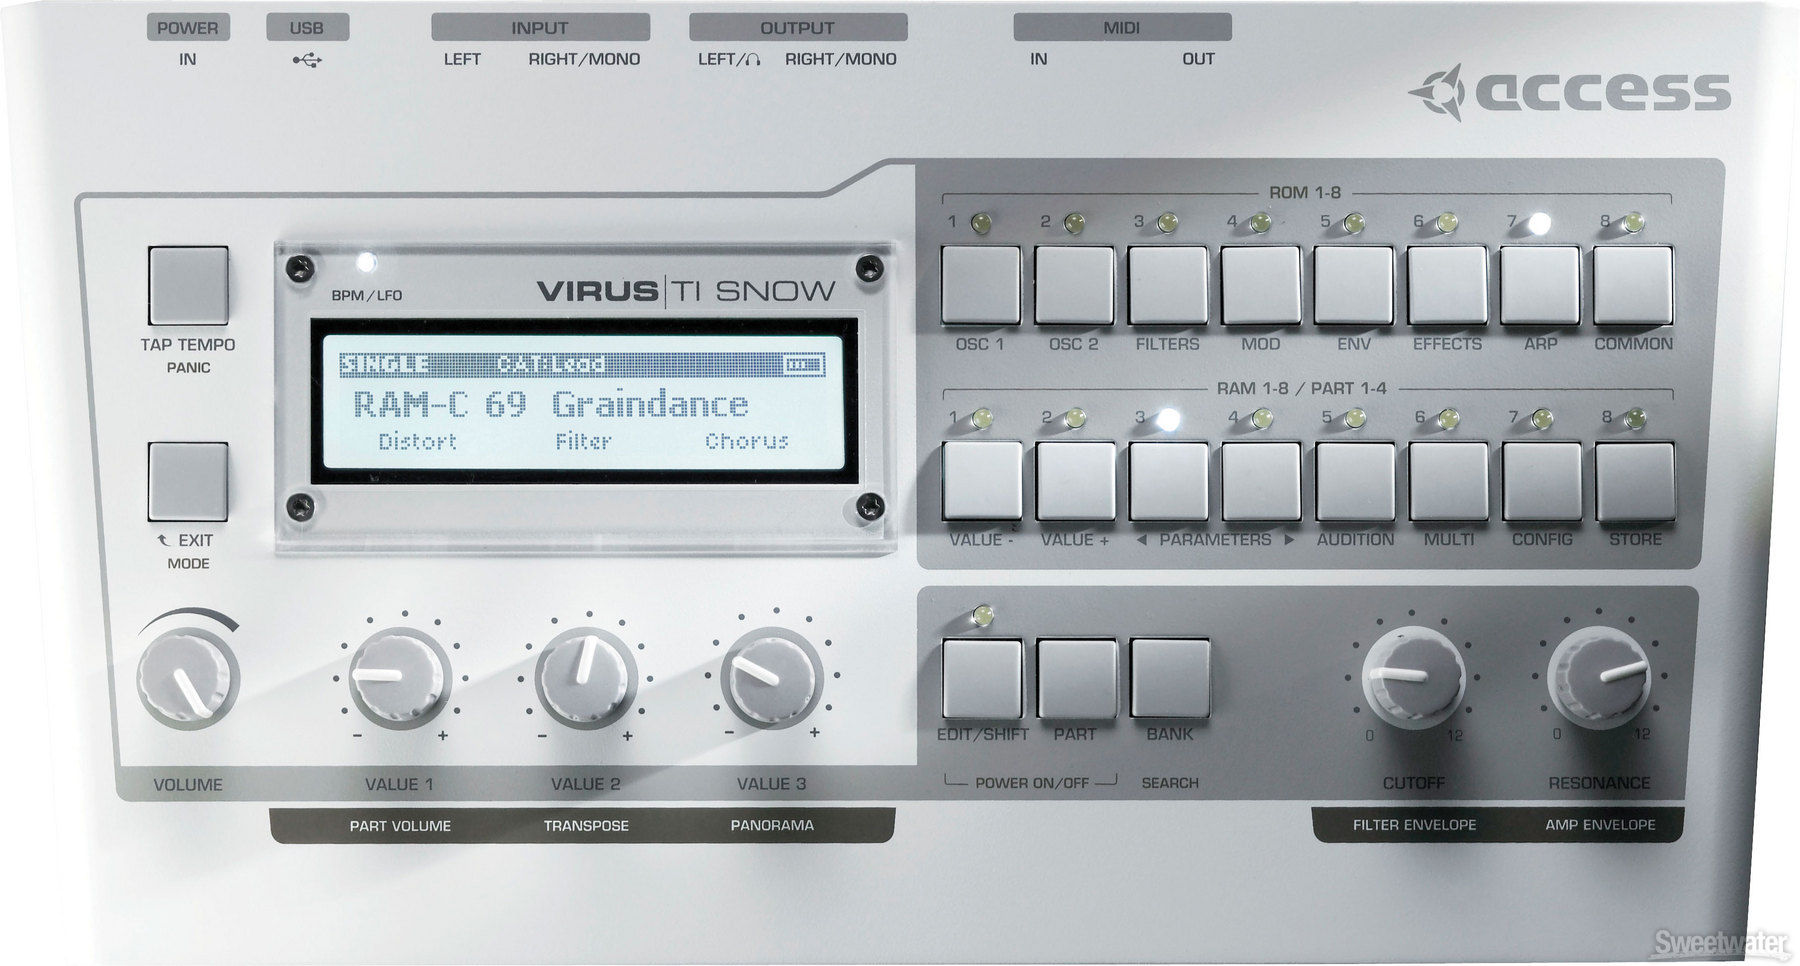The width and height of the screenshot is (1800, 966).
Task: Push the EXIT / MODE button
Action: click(188, 481)
